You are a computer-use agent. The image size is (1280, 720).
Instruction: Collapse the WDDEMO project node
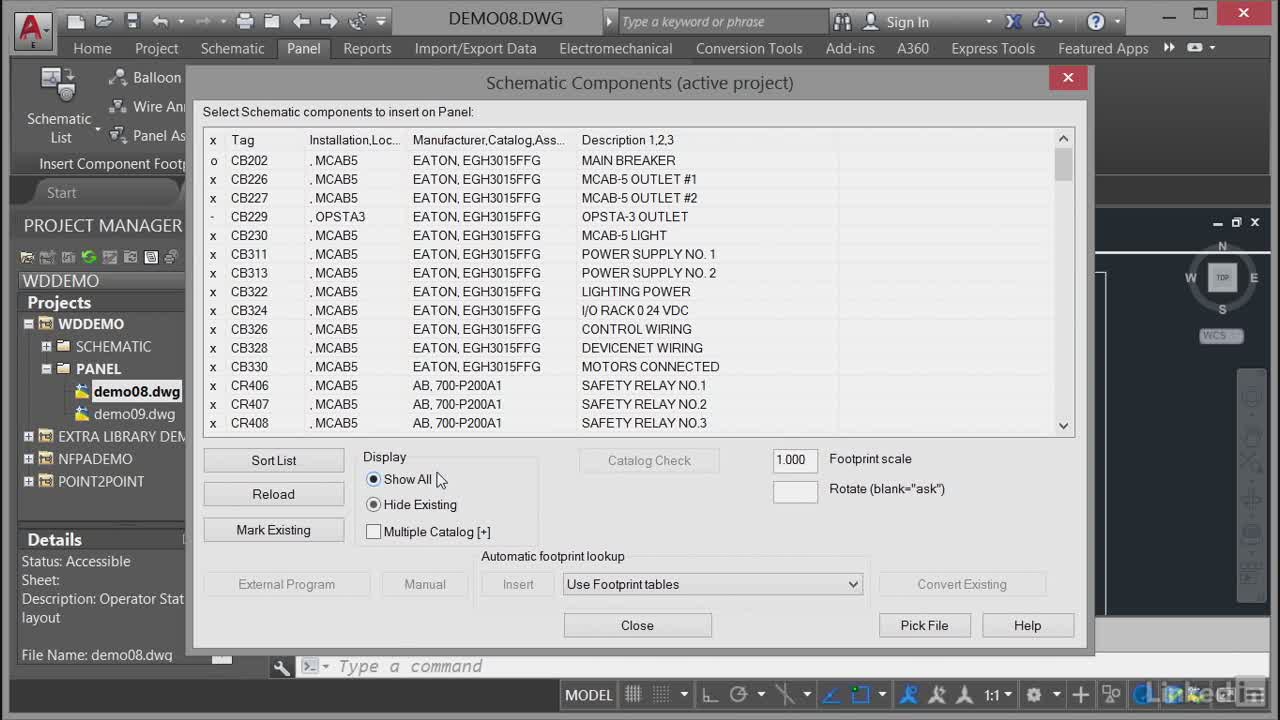pos(29,324)
